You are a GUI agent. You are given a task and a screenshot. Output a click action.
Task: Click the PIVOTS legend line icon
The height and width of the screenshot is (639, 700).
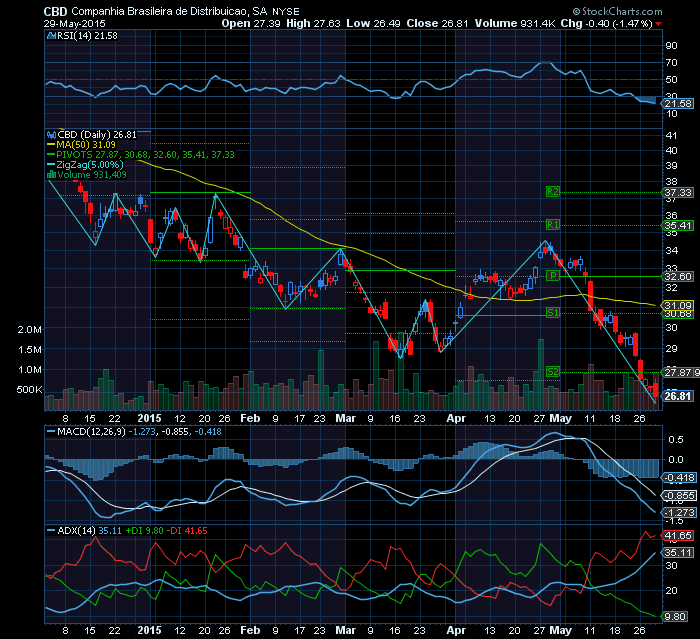[51, 153]
